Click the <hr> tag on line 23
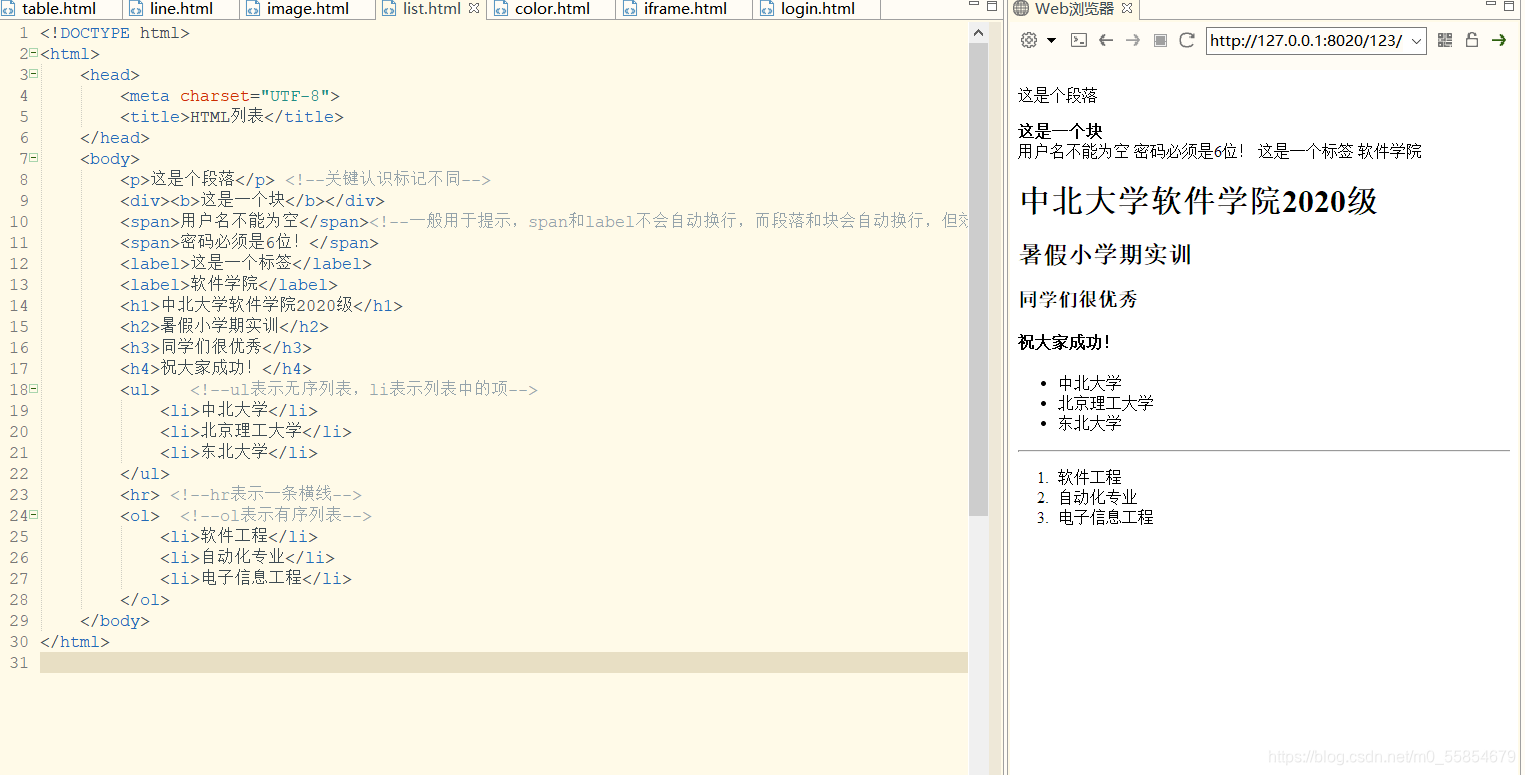 click(x=140, y=494)
